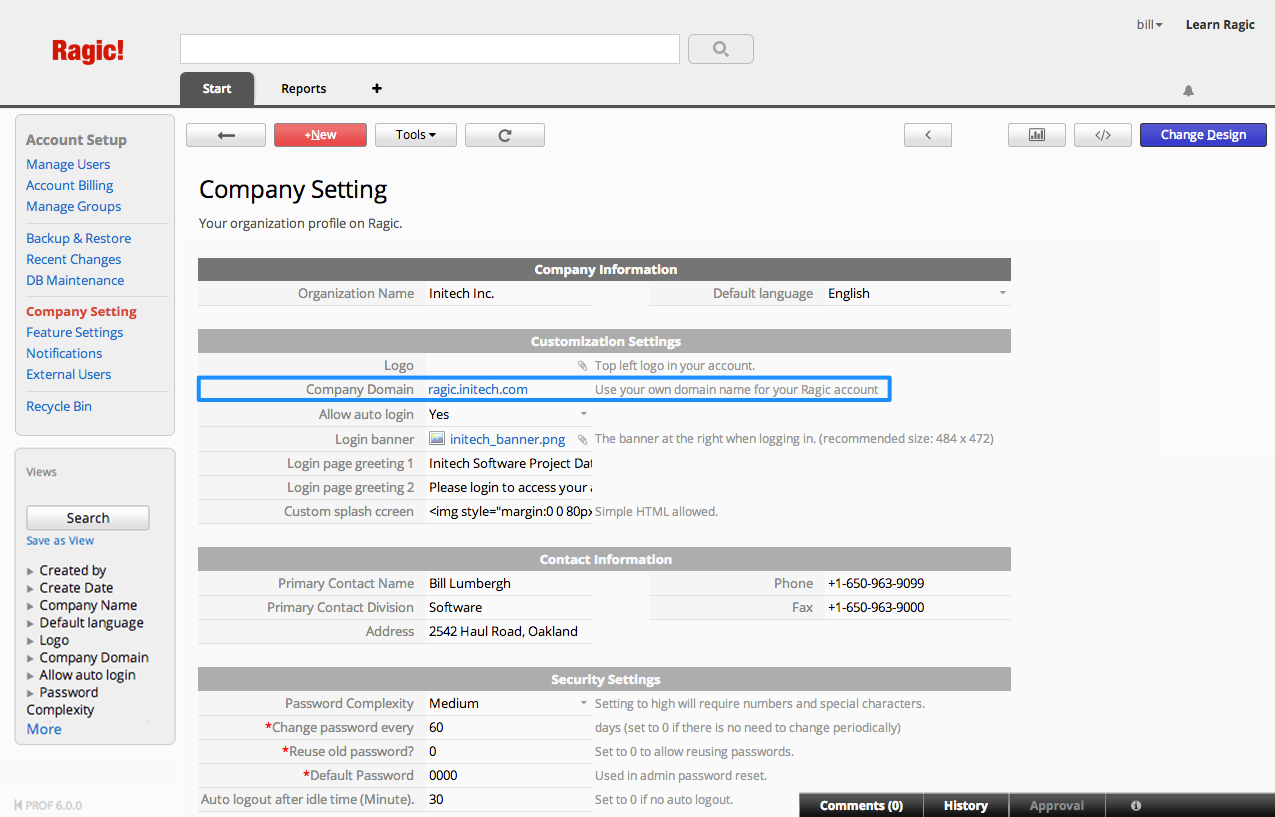The image size is (1275, 817).
Task: Go to Manage Users
Action: [x=68, y=164]
